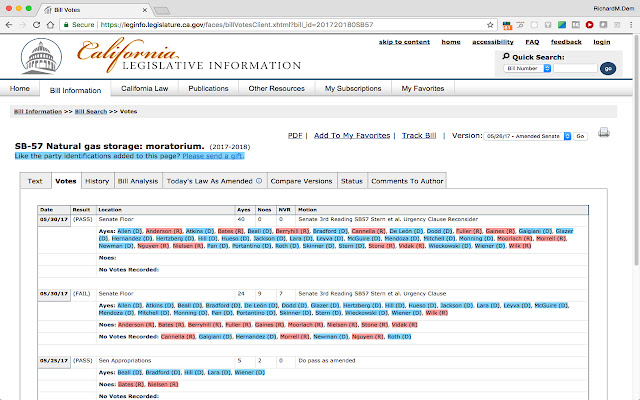Open the Bill Number quick search dropdown
The image size is (640, 400).
[x=527, y=69]
